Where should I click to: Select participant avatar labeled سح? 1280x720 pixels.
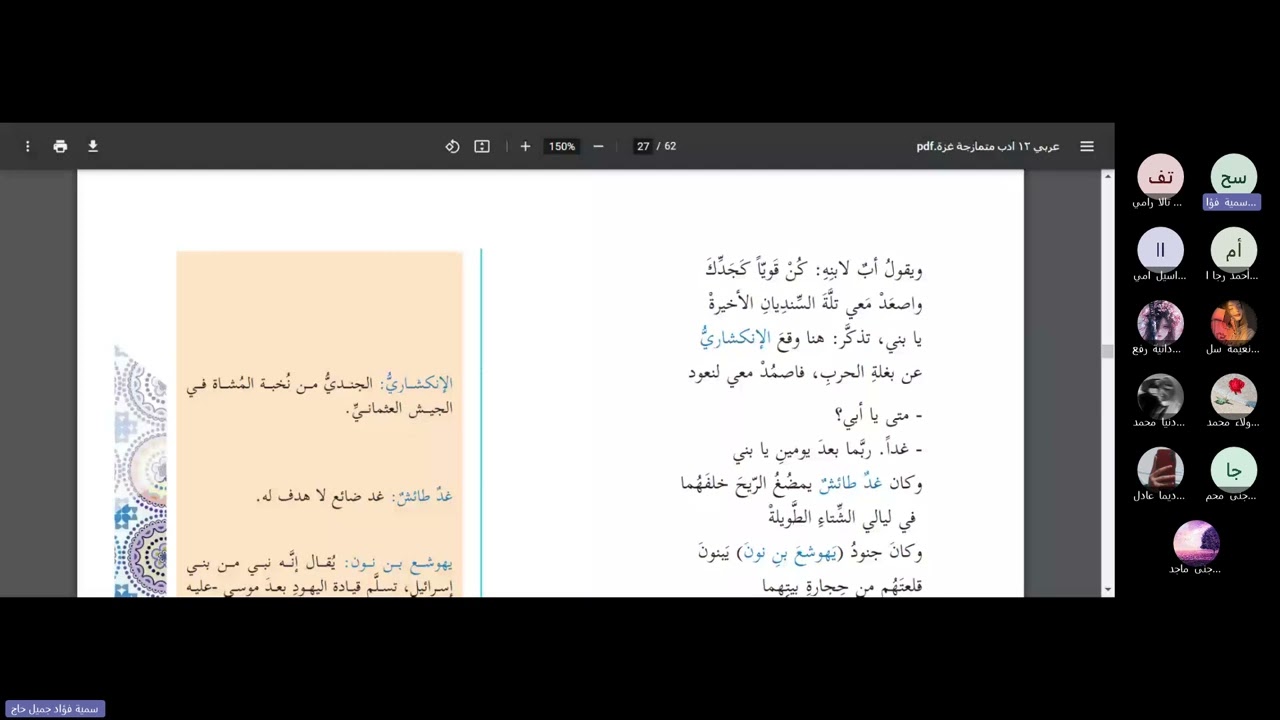click(1233, 177)
